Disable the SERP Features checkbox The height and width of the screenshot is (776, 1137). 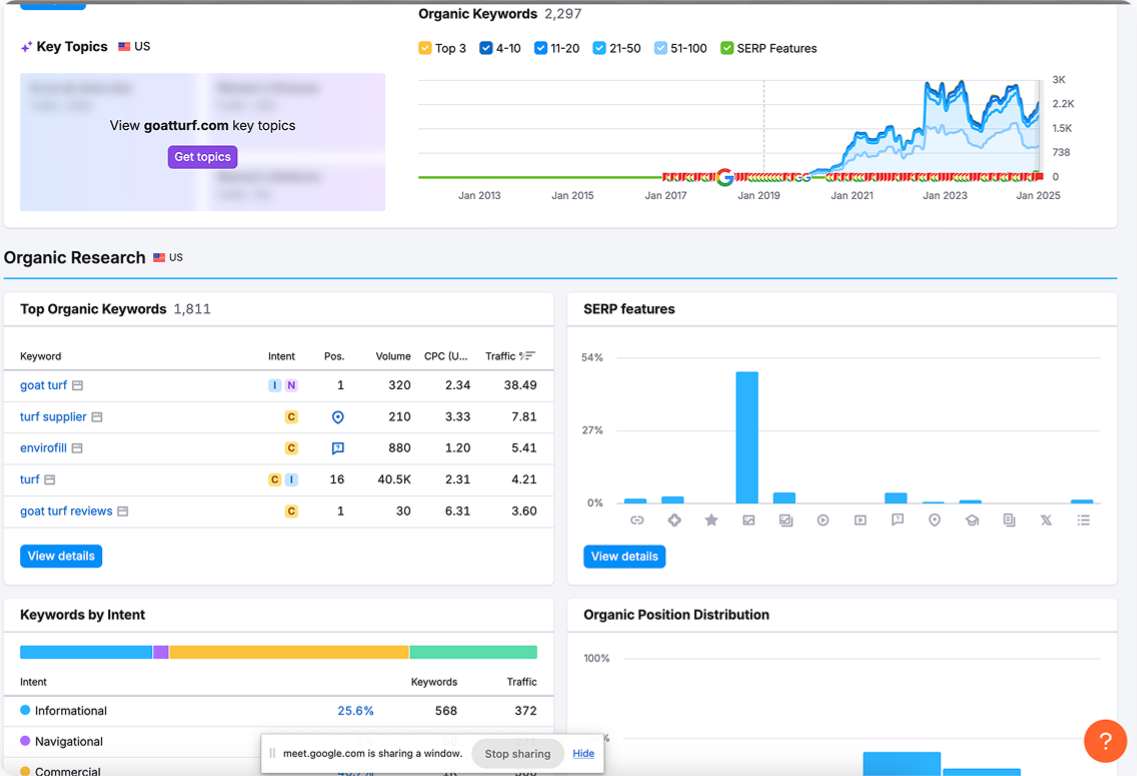(727, 48)
